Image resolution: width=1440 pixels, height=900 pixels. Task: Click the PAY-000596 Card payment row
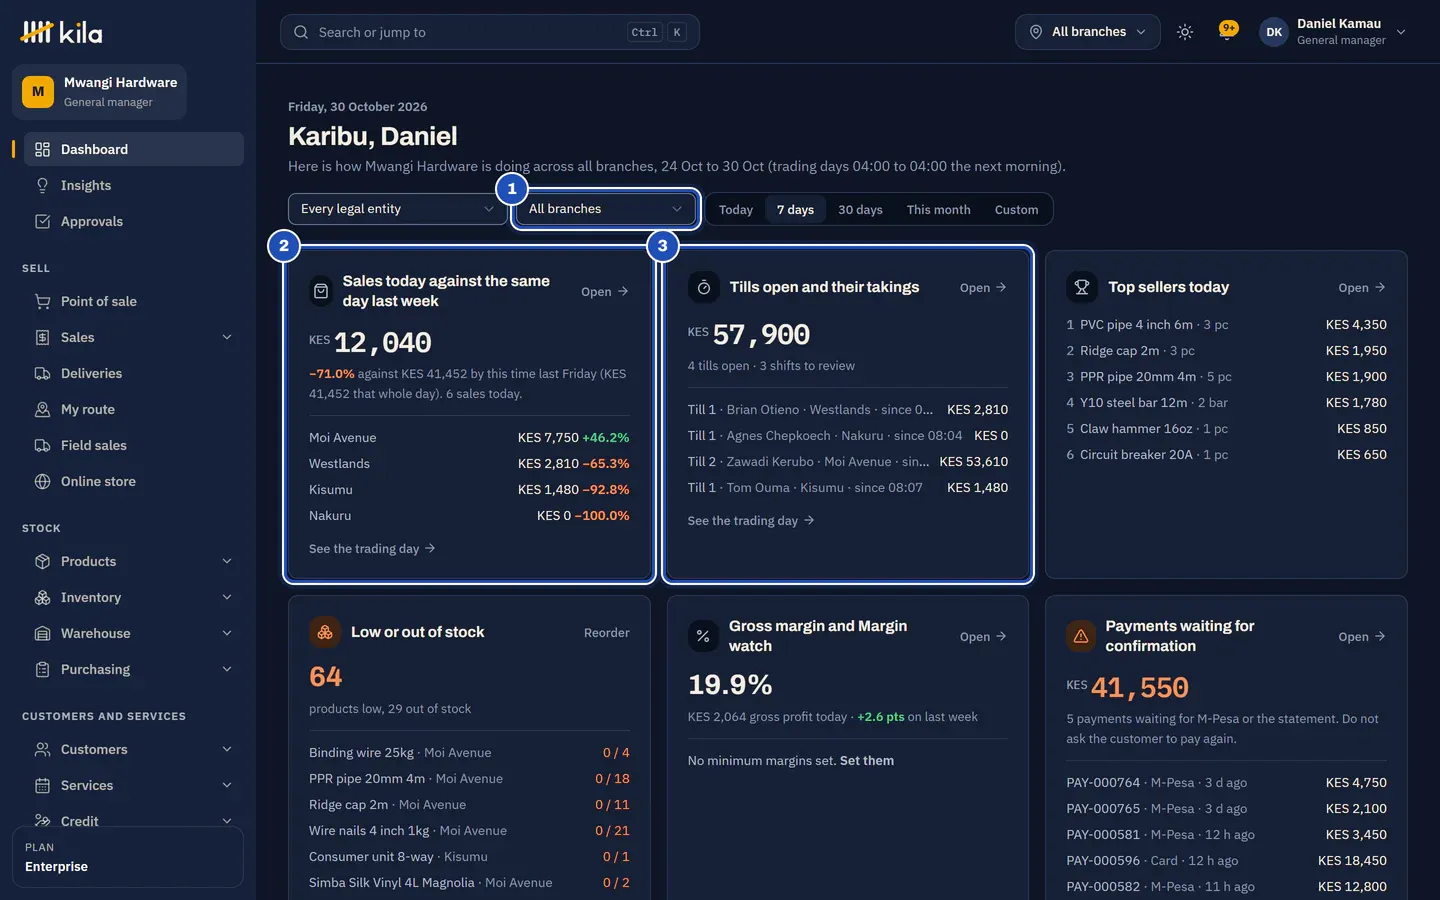[x=1226, y=861]
